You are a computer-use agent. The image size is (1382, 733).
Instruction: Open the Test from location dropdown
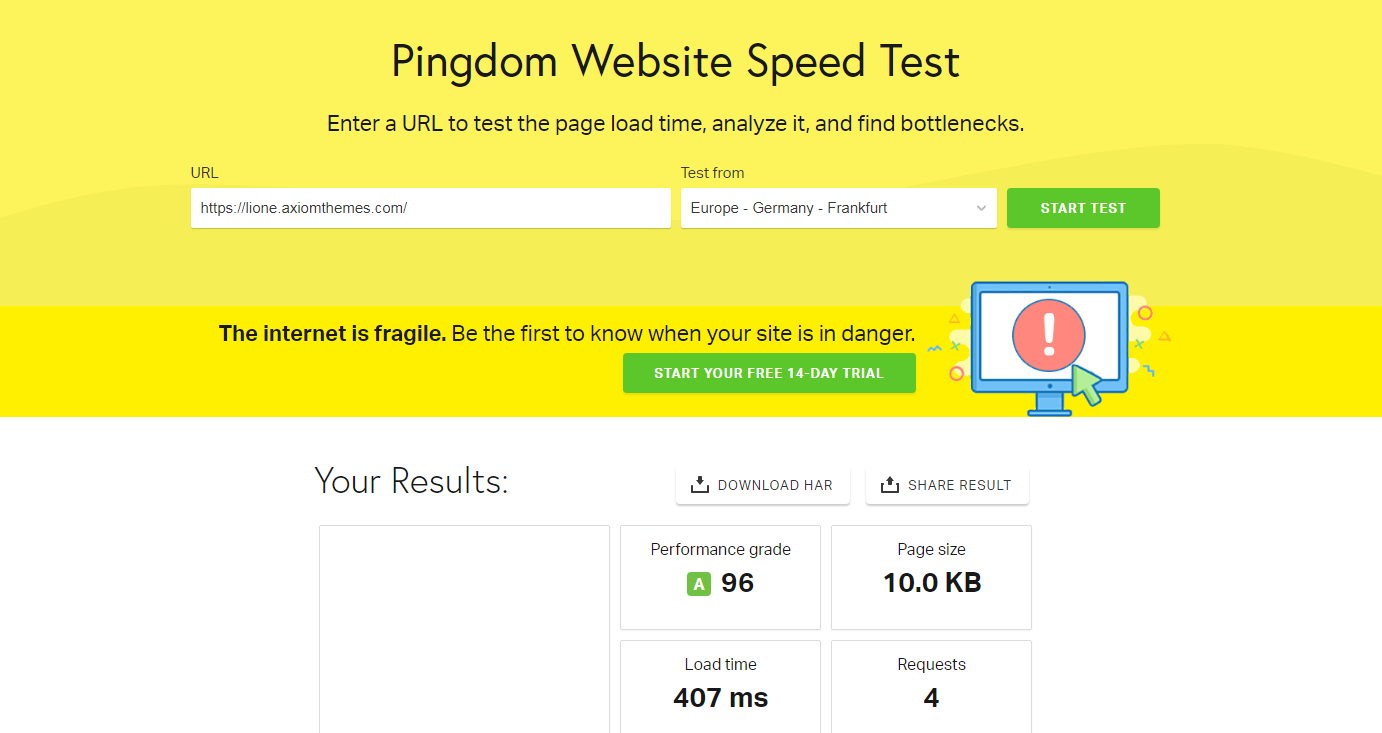[839, 208]
